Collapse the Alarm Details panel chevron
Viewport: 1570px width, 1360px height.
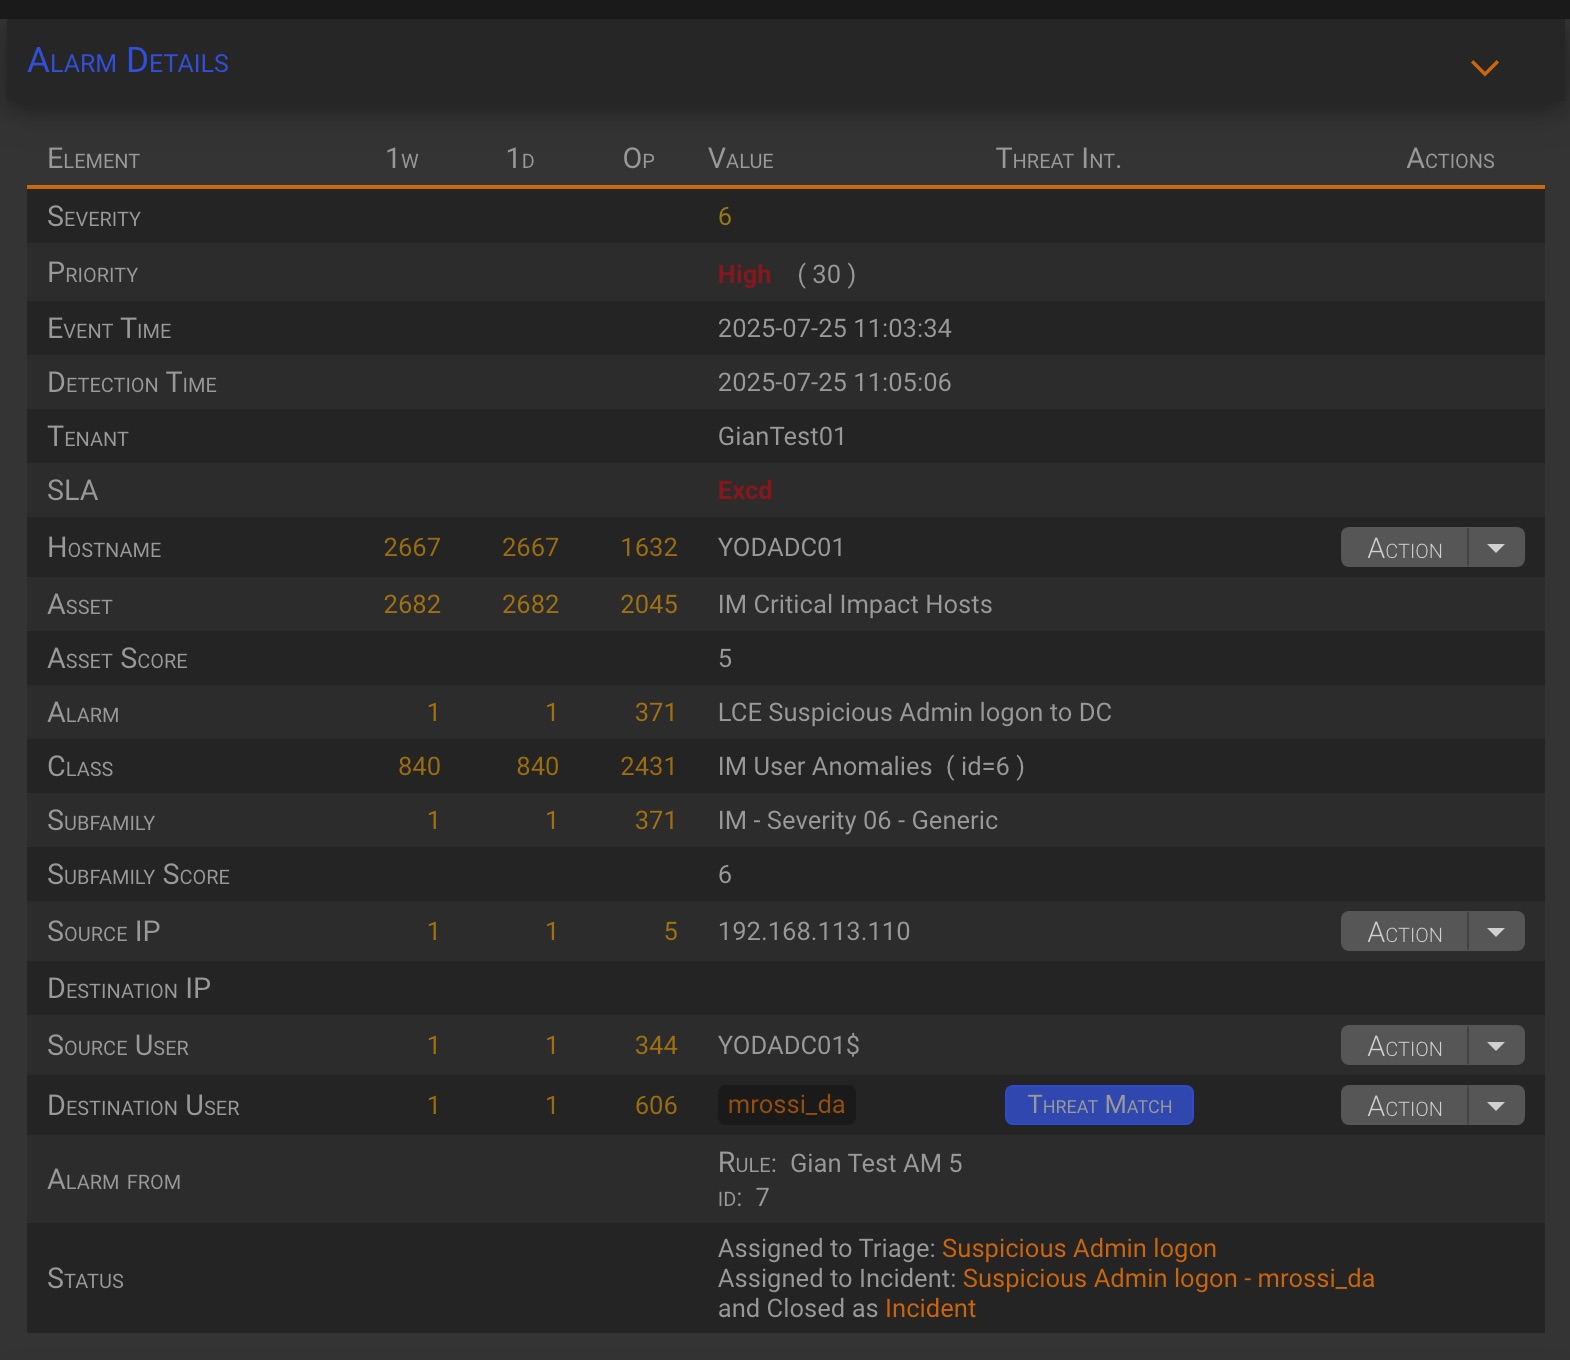coord(1484,67)
